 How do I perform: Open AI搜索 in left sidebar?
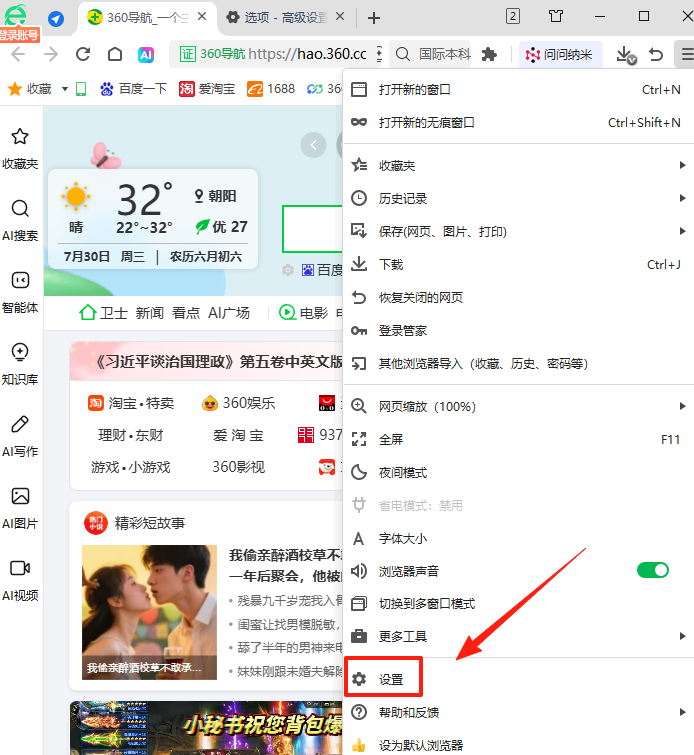click(x=20, y=221)
